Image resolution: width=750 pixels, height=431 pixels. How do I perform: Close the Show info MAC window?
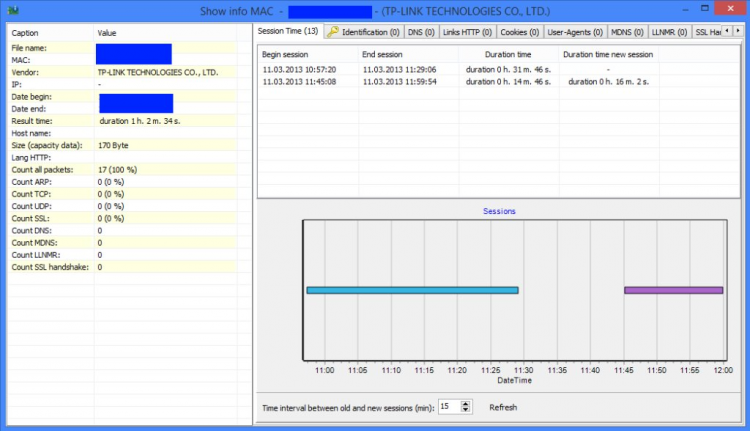730,8
